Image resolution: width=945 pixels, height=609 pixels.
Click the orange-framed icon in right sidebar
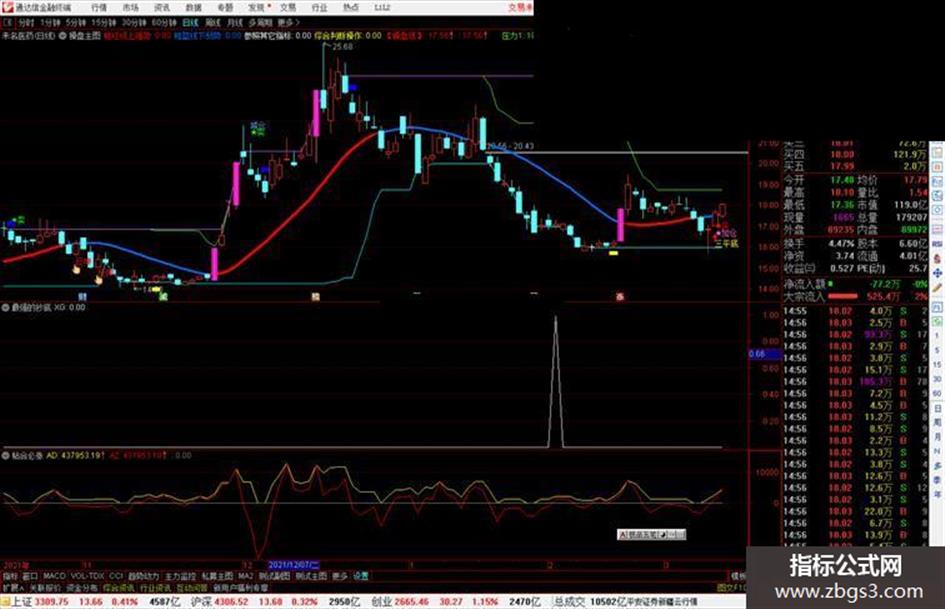[x=937, y=166]
